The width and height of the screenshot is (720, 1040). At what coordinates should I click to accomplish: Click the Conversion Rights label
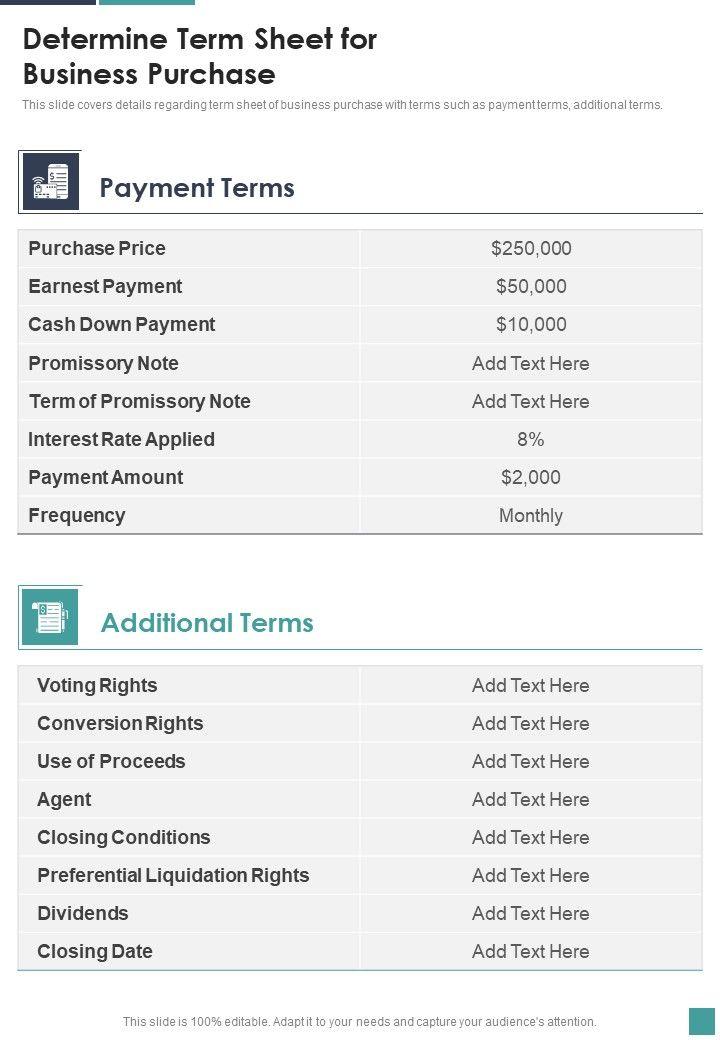(x=120, y=723)
